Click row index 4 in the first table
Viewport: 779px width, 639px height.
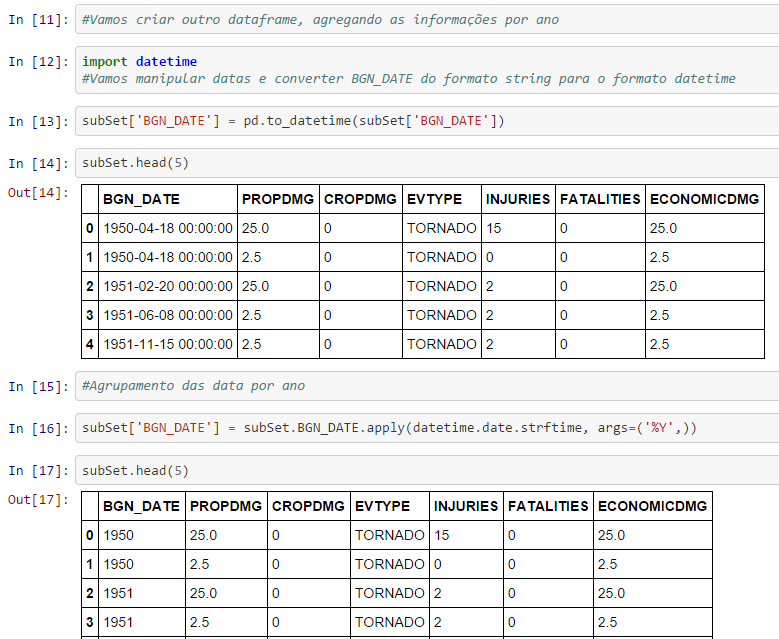[90, 344]
